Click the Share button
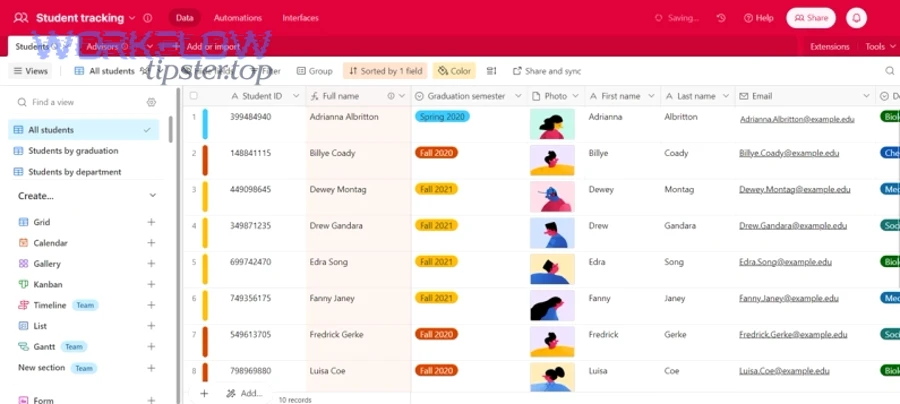The width and height of the screenshot is (900, 404). point(810,18)
